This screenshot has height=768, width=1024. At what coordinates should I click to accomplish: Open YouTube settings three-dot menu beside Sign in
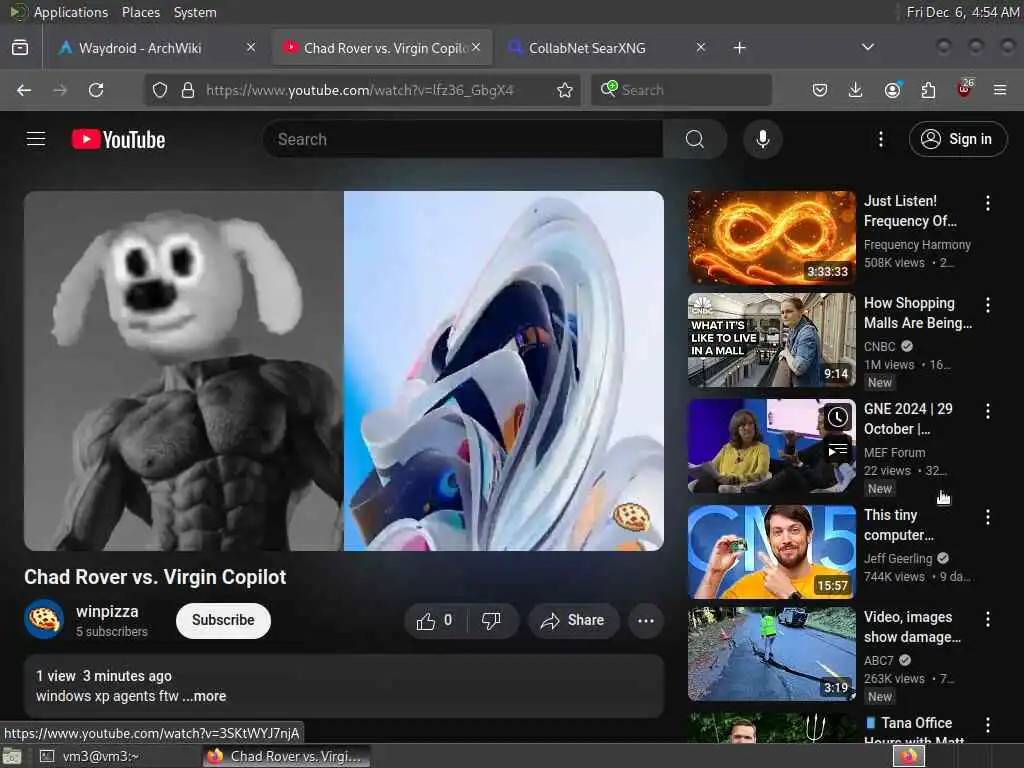881,139
